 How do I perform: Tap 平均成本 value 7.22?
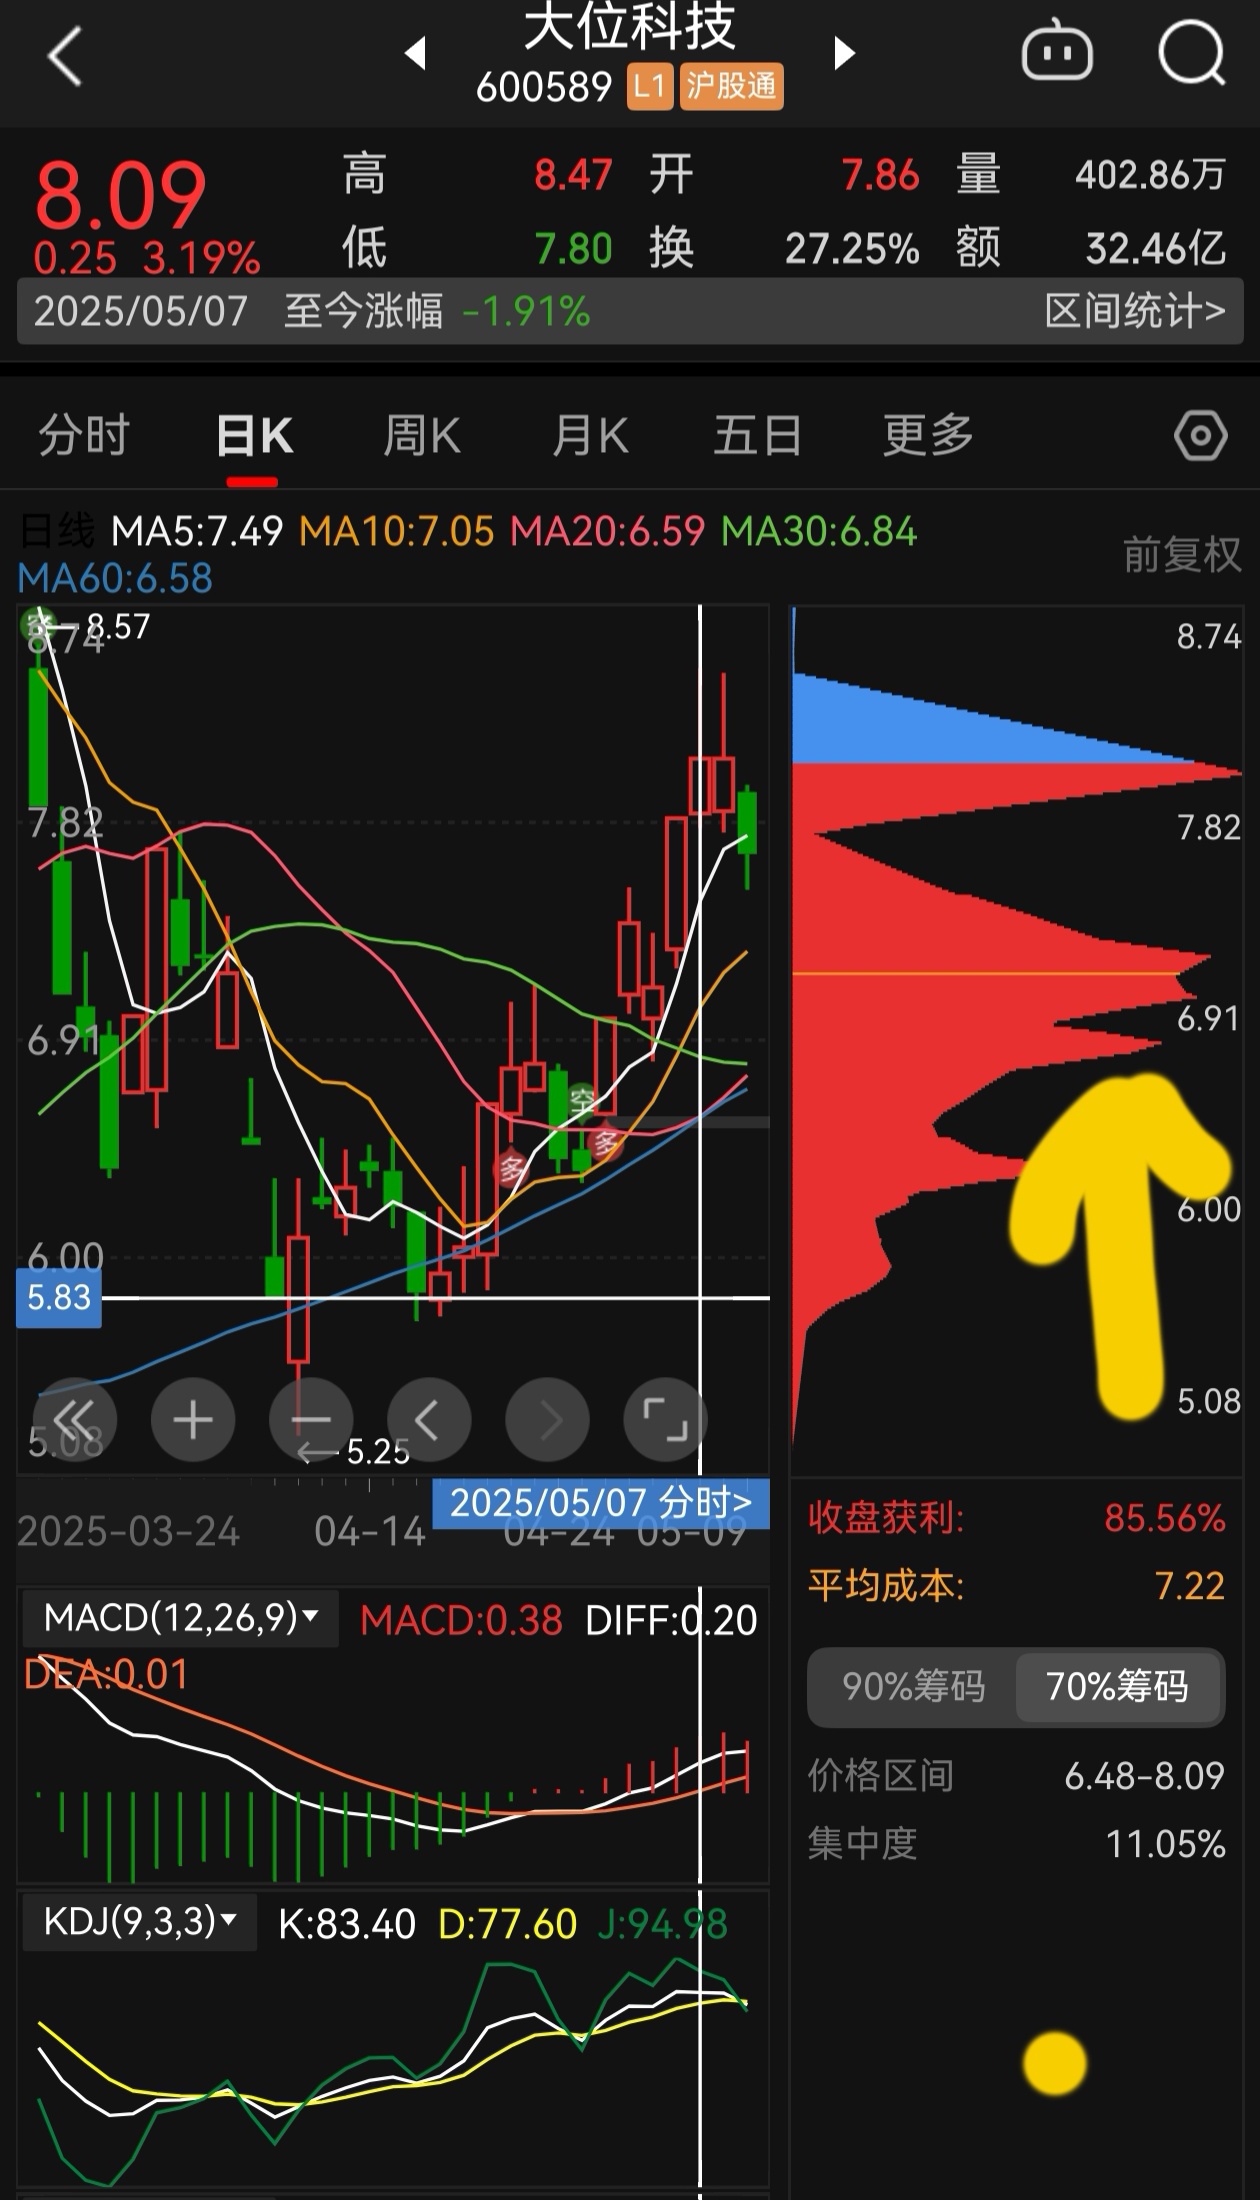coord(1189,1586)
